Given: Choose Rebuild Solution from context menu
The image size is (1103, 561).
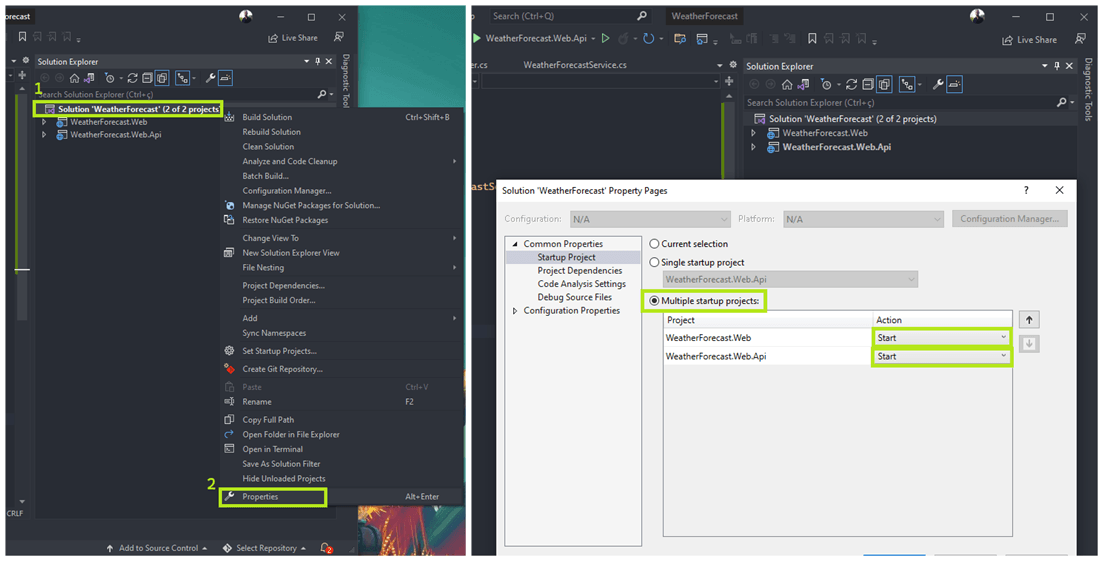Looking at the screenshot, I should pos(342,131).
